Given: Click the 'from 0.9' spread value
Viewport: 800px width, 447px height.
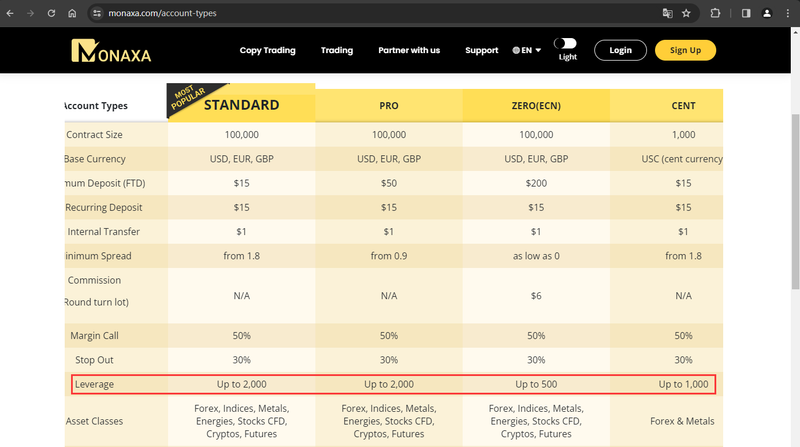Looking at the screenshot, I should coord(389,256).
